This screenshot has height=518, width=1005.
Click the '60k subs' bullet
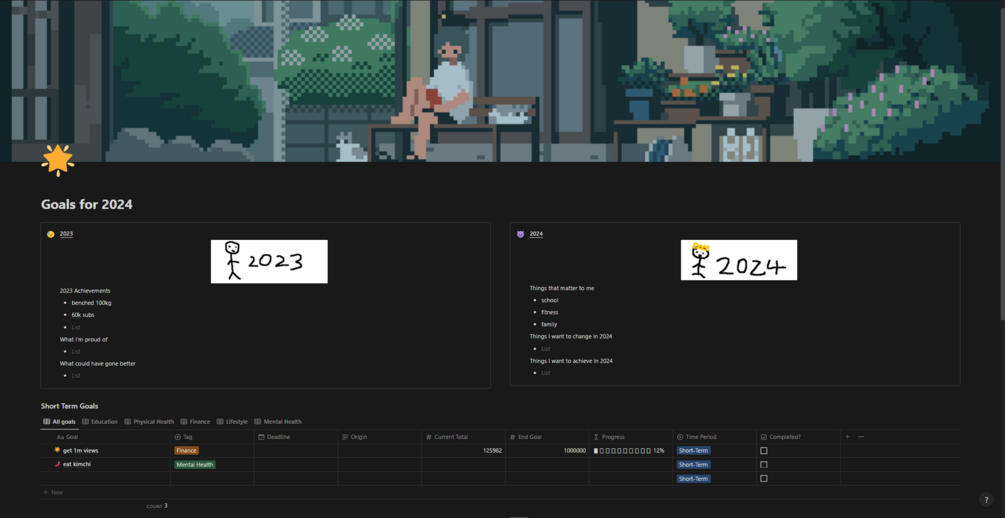[83, 315]
